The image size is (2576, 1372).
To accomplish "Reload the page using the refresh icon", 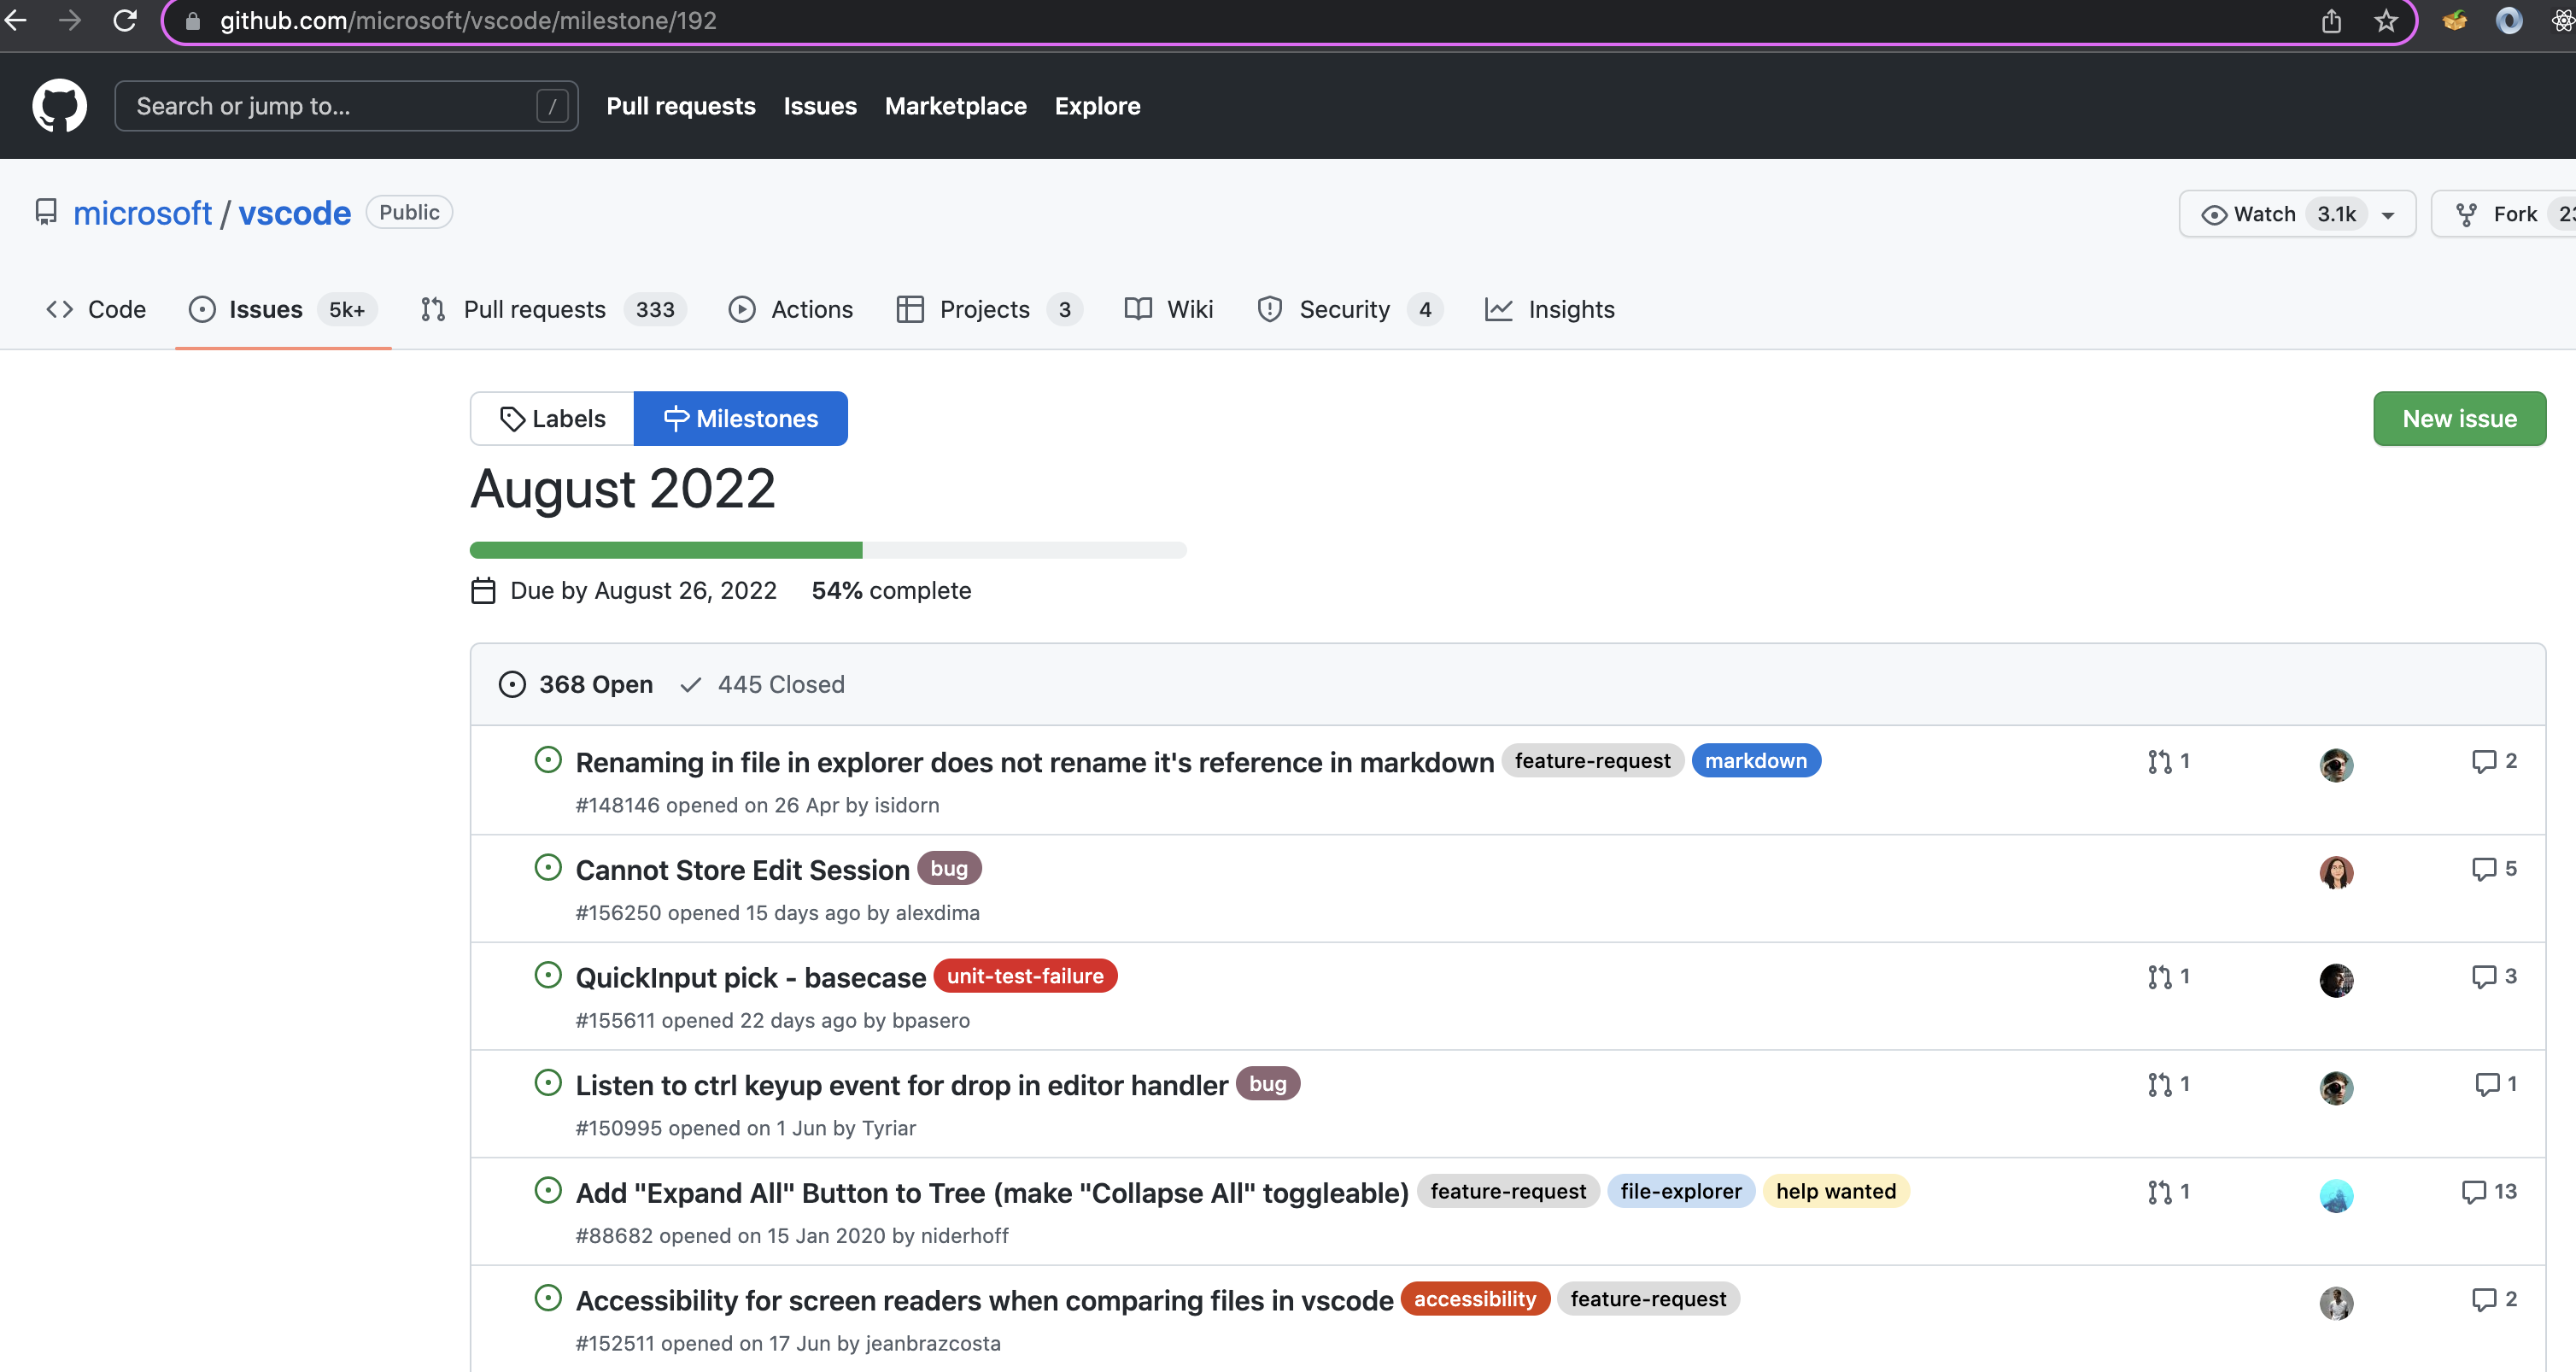I will [124, 20].
